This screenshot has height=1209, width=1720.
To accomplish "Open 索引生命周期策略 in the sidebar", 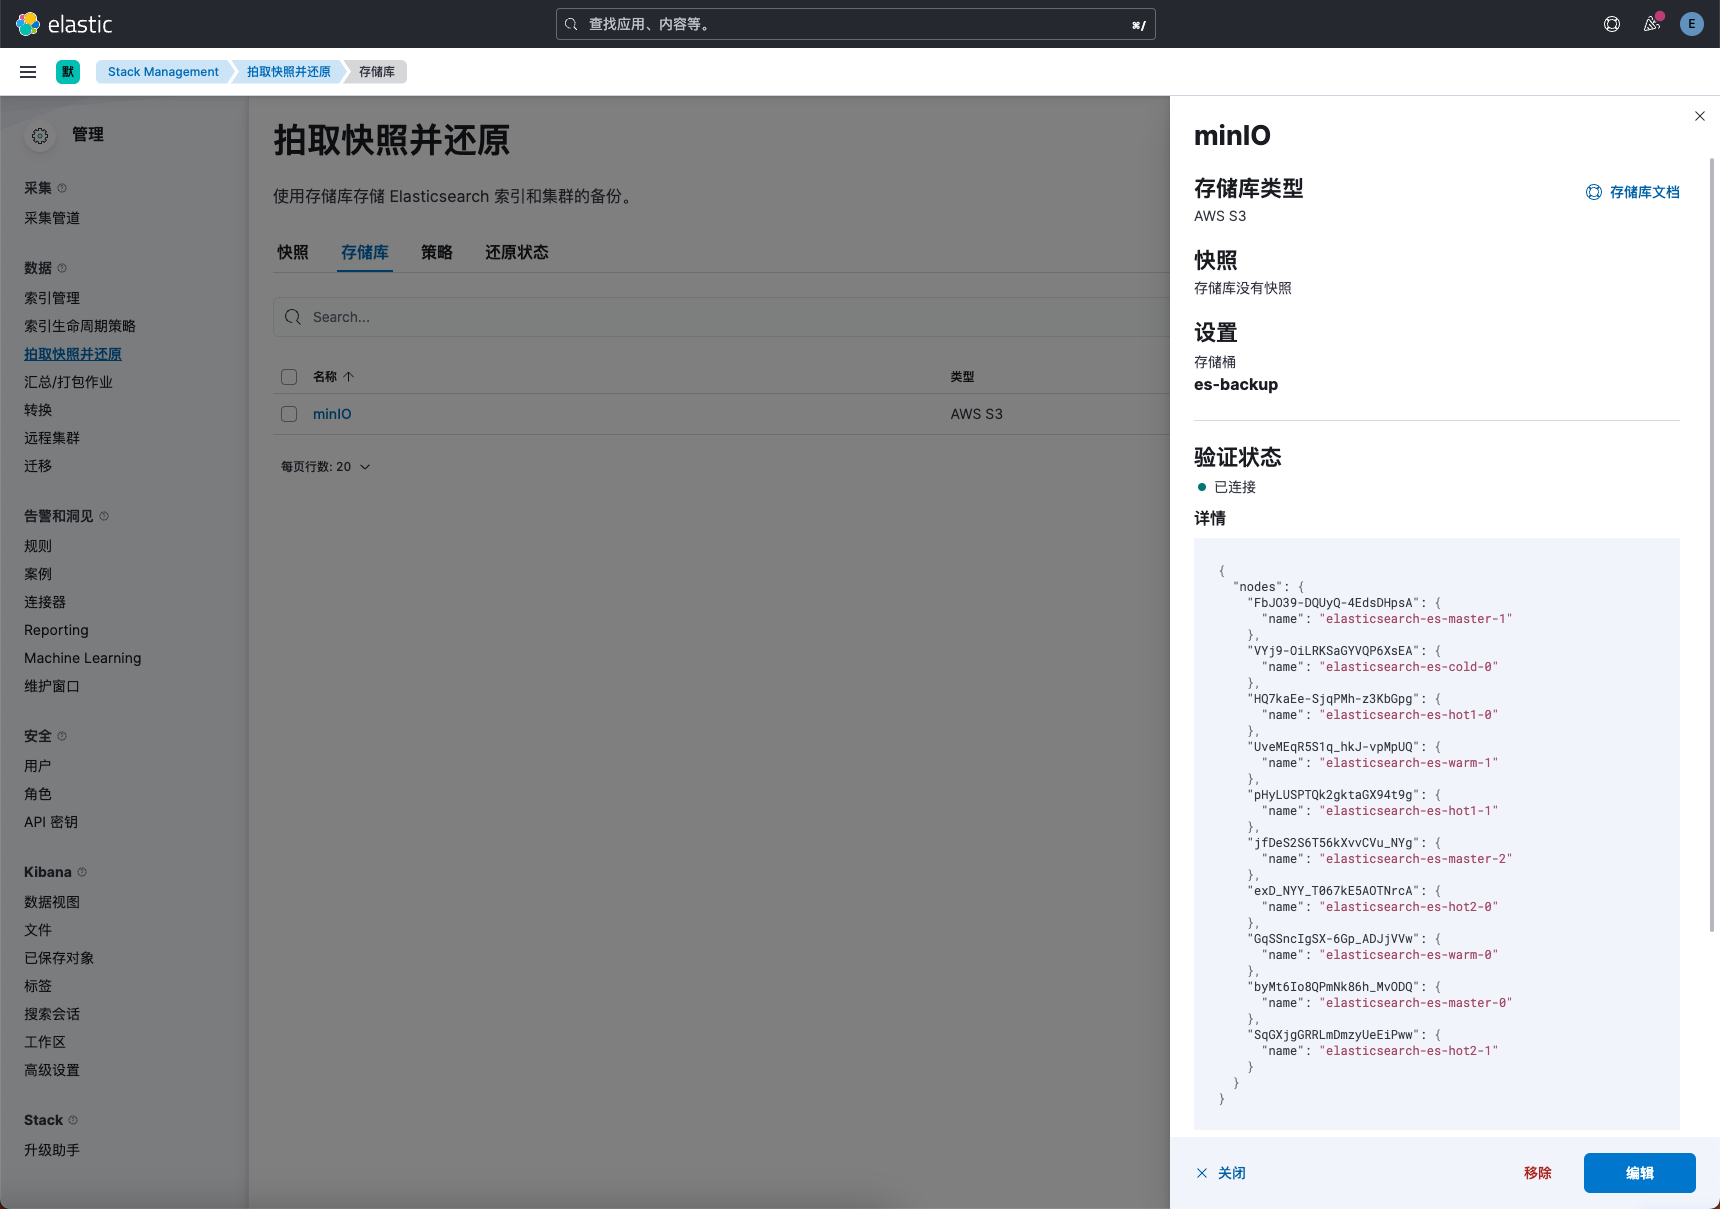I will tap(80, 326).
